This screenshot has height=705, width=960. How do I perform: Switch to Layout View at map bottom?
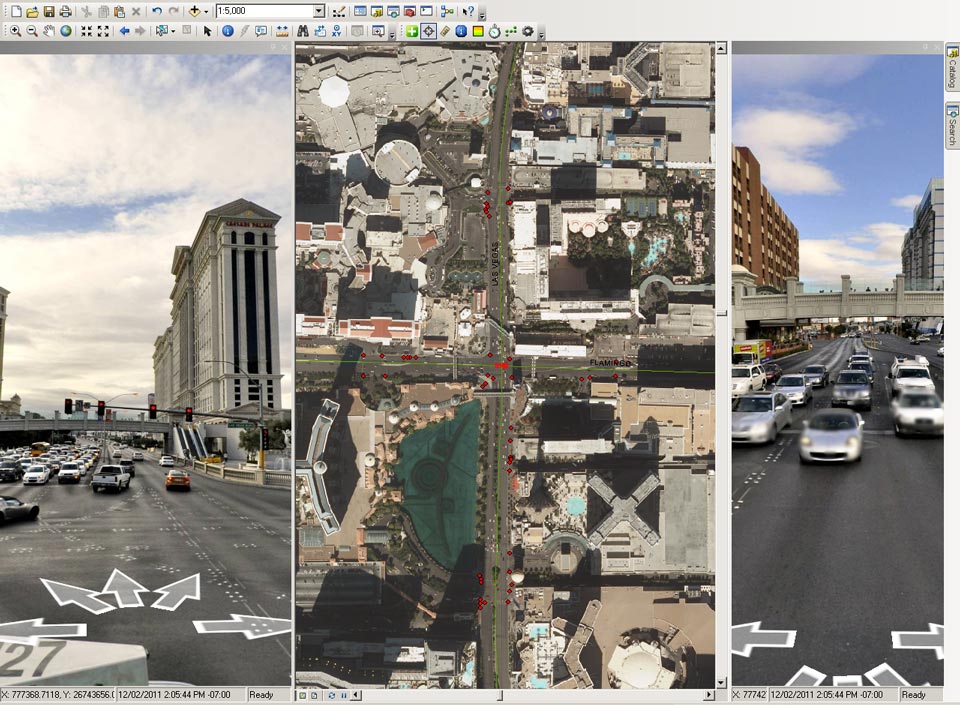[315, 695]
